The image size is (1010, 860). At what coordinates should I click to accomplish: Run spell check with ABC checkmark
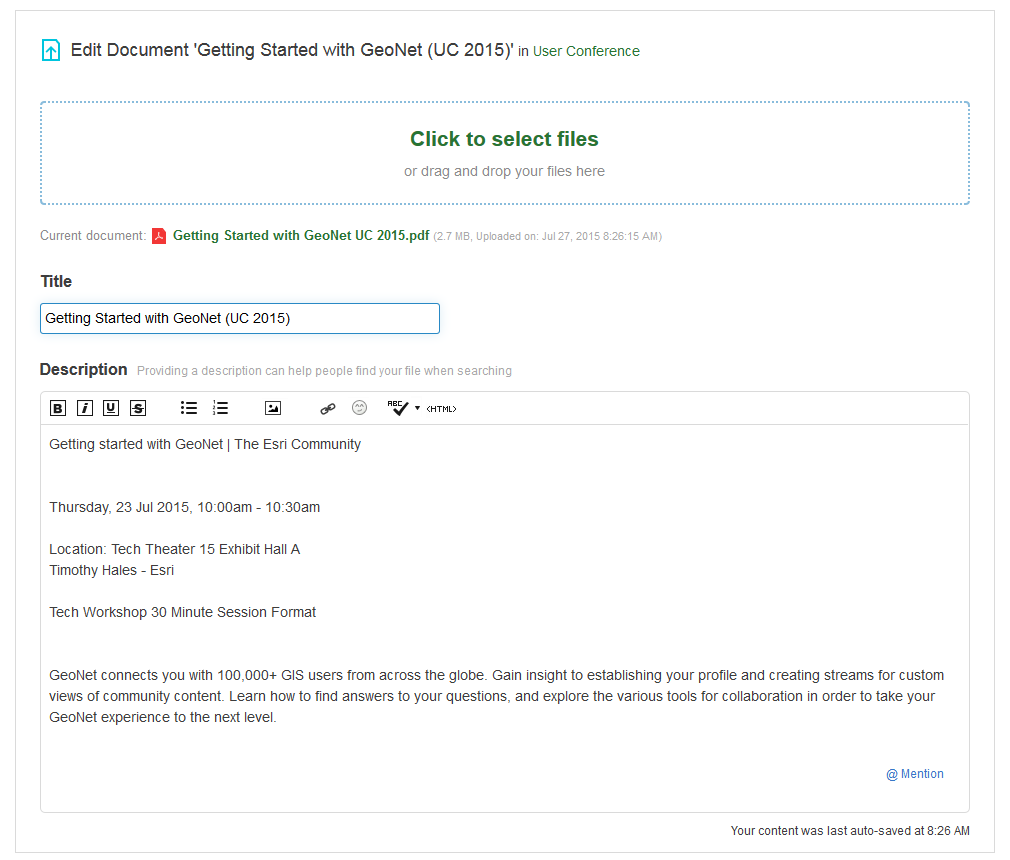[398, 408]
